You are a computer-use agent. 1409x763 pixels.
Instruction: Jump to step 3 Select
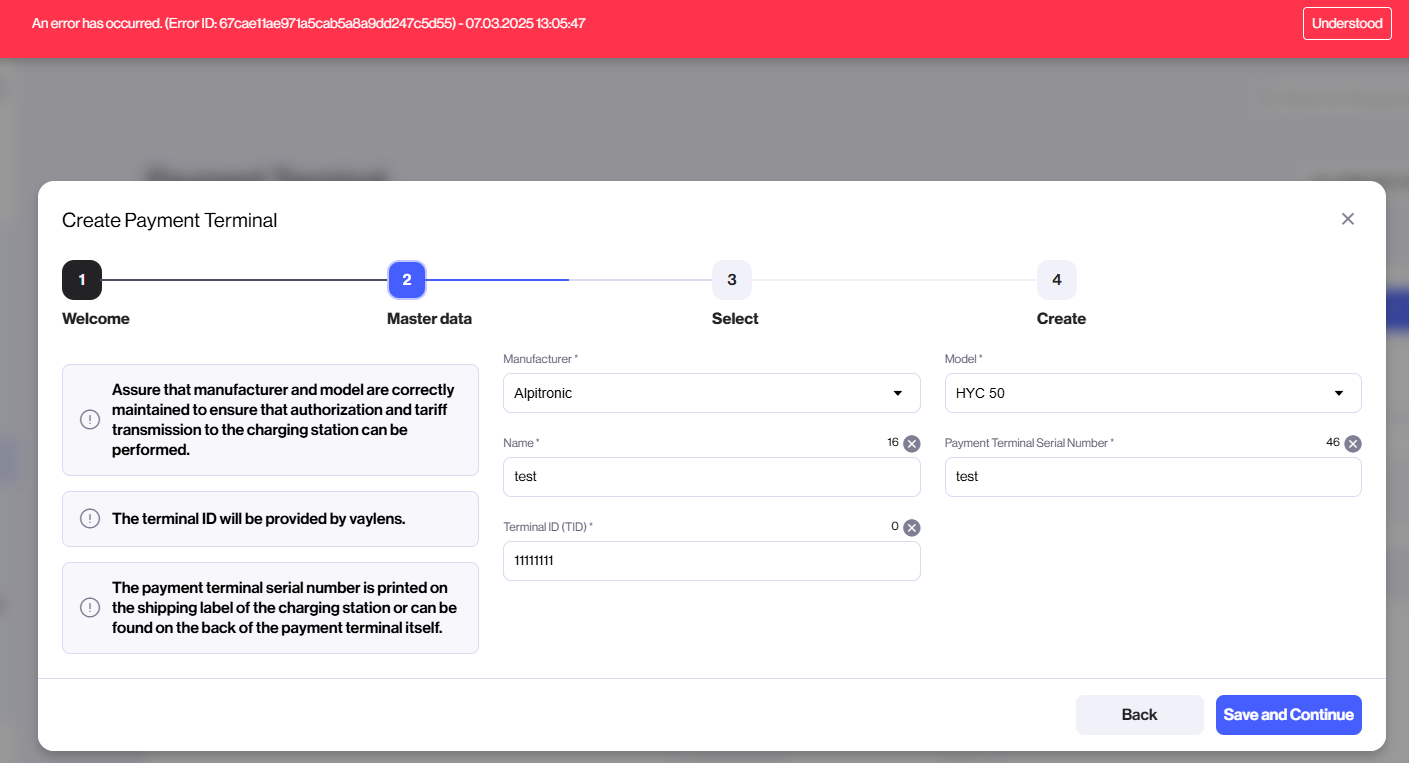click(x=732, y=280)
